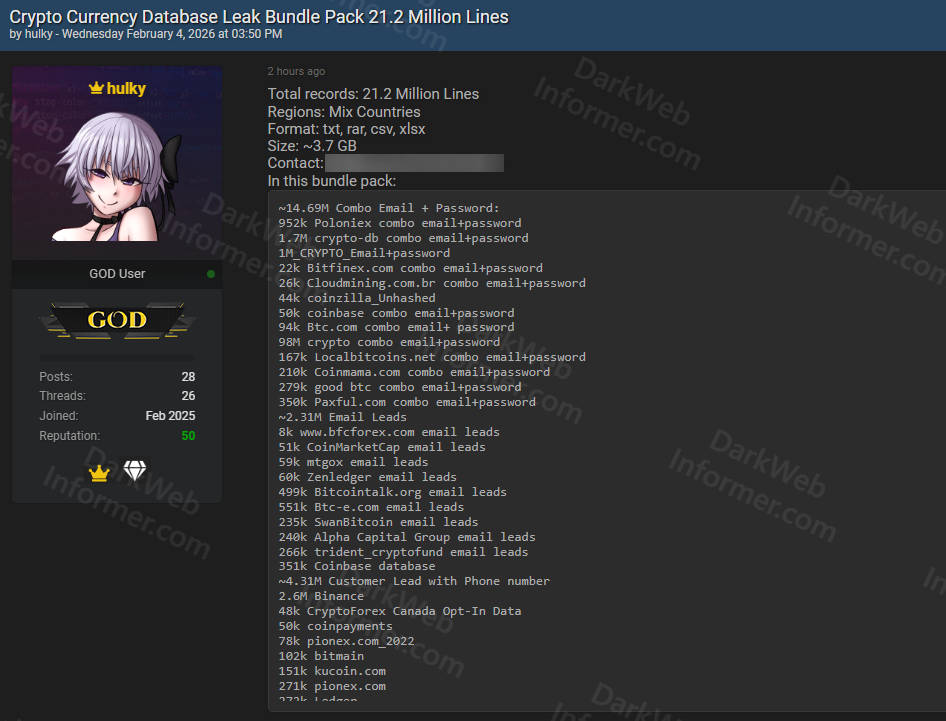This screenshot has height=721, width=946.
Task: Click the thread title heading
Action: tap(259, 17)
